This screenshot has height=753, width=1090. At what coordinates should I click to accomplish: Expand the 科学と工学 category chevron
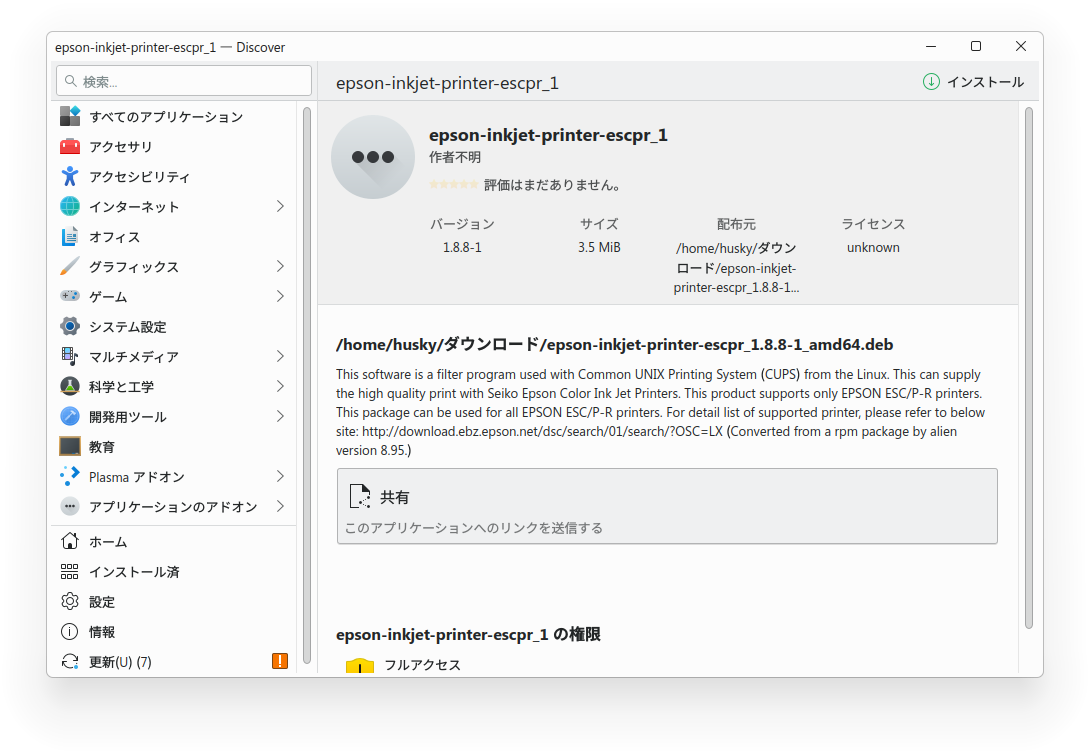pos(280,386)
